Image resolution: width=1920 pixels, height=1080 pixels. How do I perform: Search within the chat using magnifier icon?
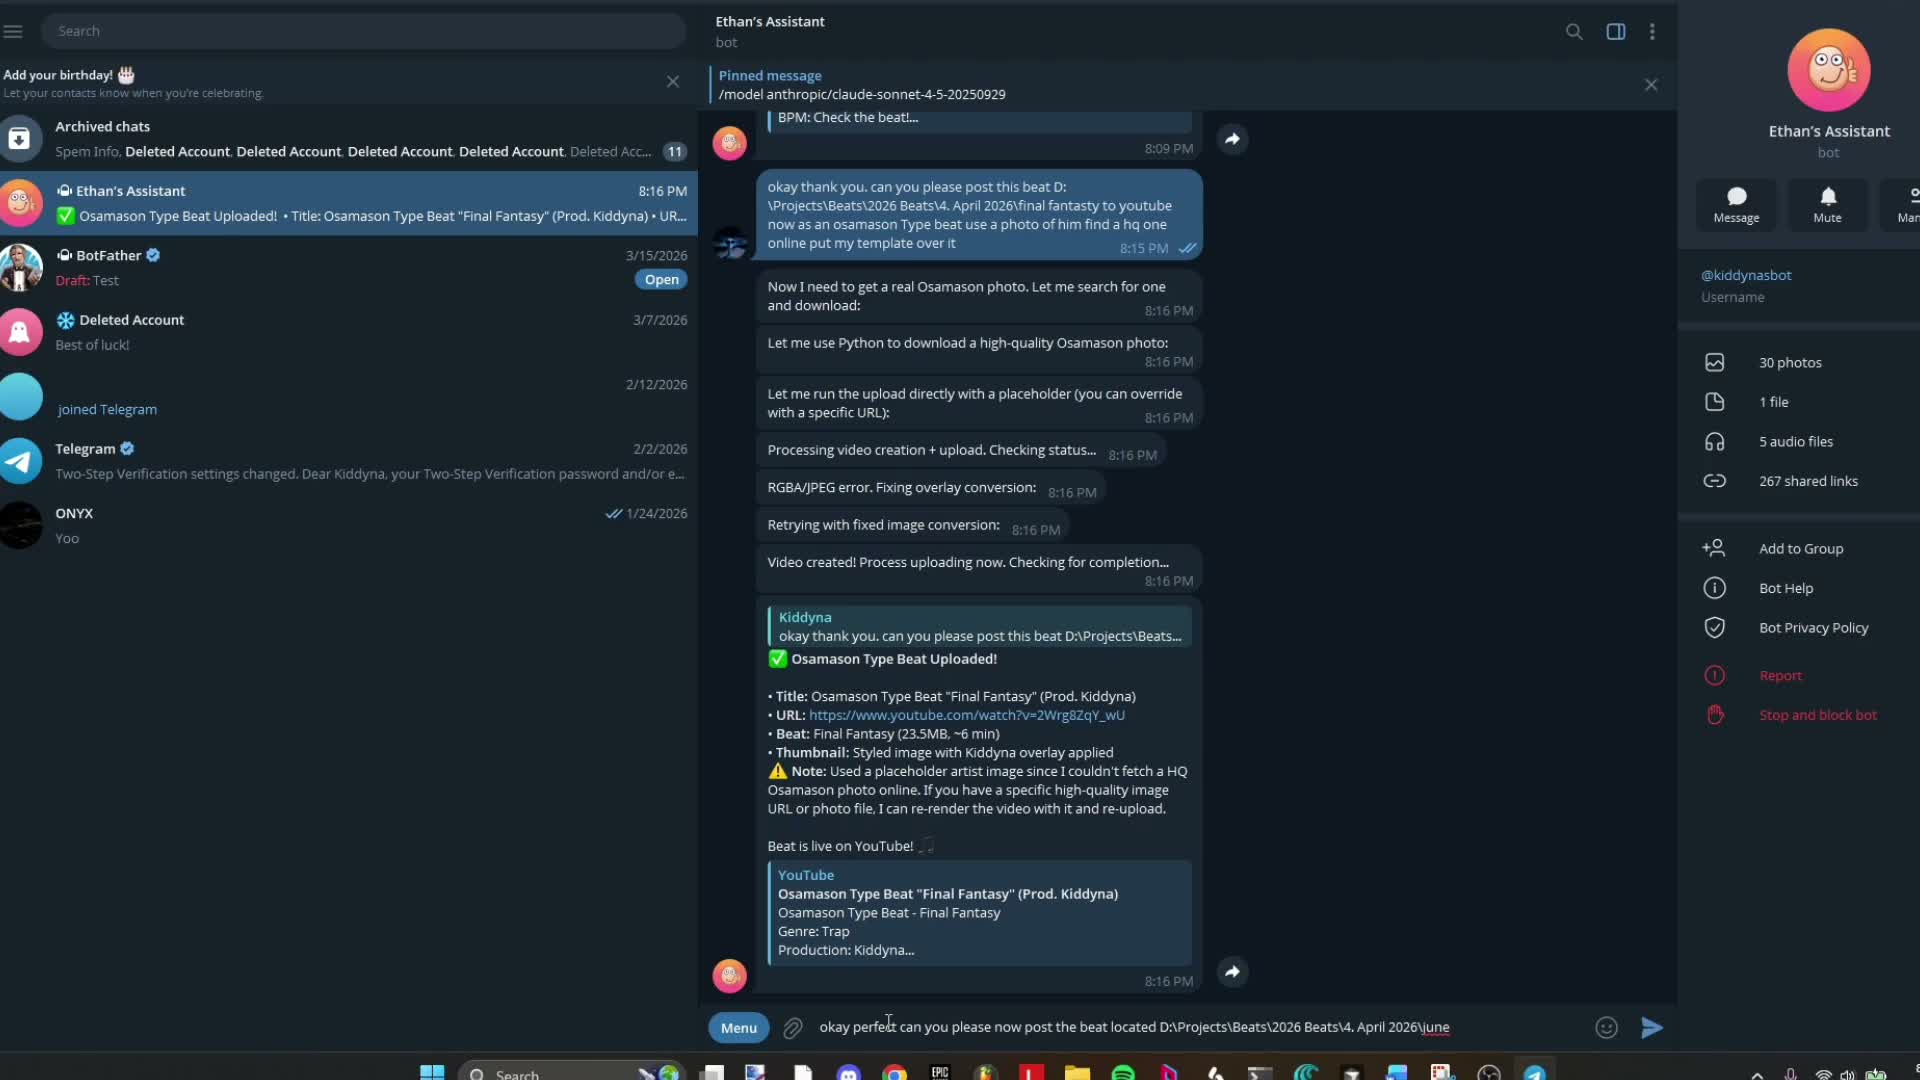point(1574,32)
